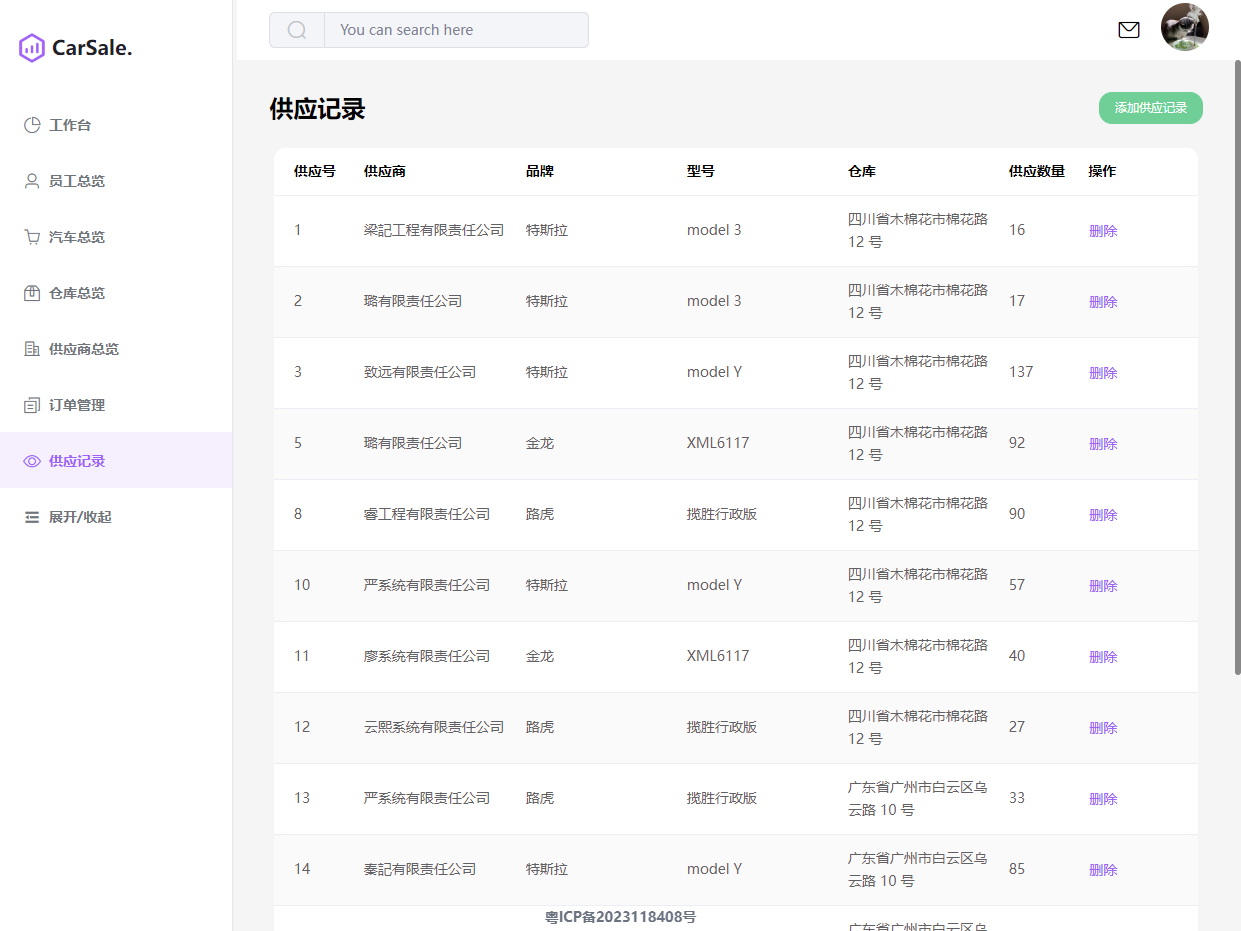The height and width of the screenshot is (931, 1241).
Task: Click CarSale. brand name text
Action: point(92,48)
